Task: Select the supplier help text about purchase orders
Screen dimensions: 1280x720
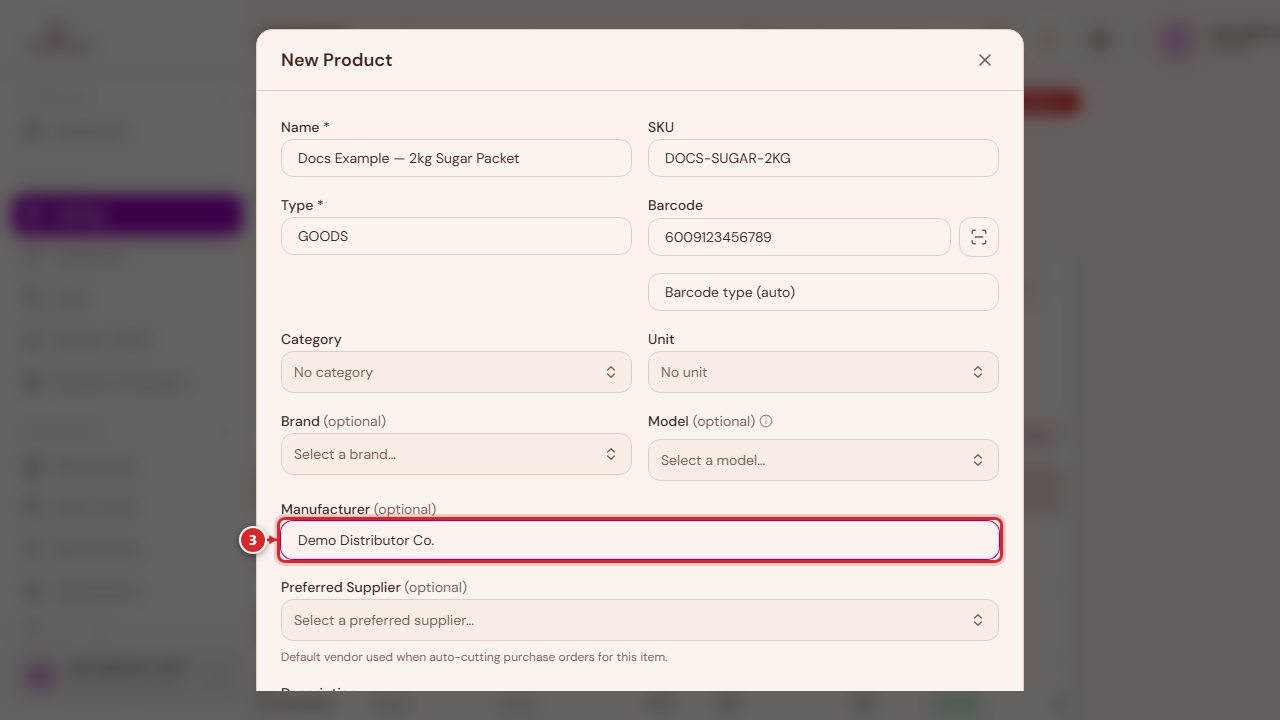Action: tap(474, 657)
